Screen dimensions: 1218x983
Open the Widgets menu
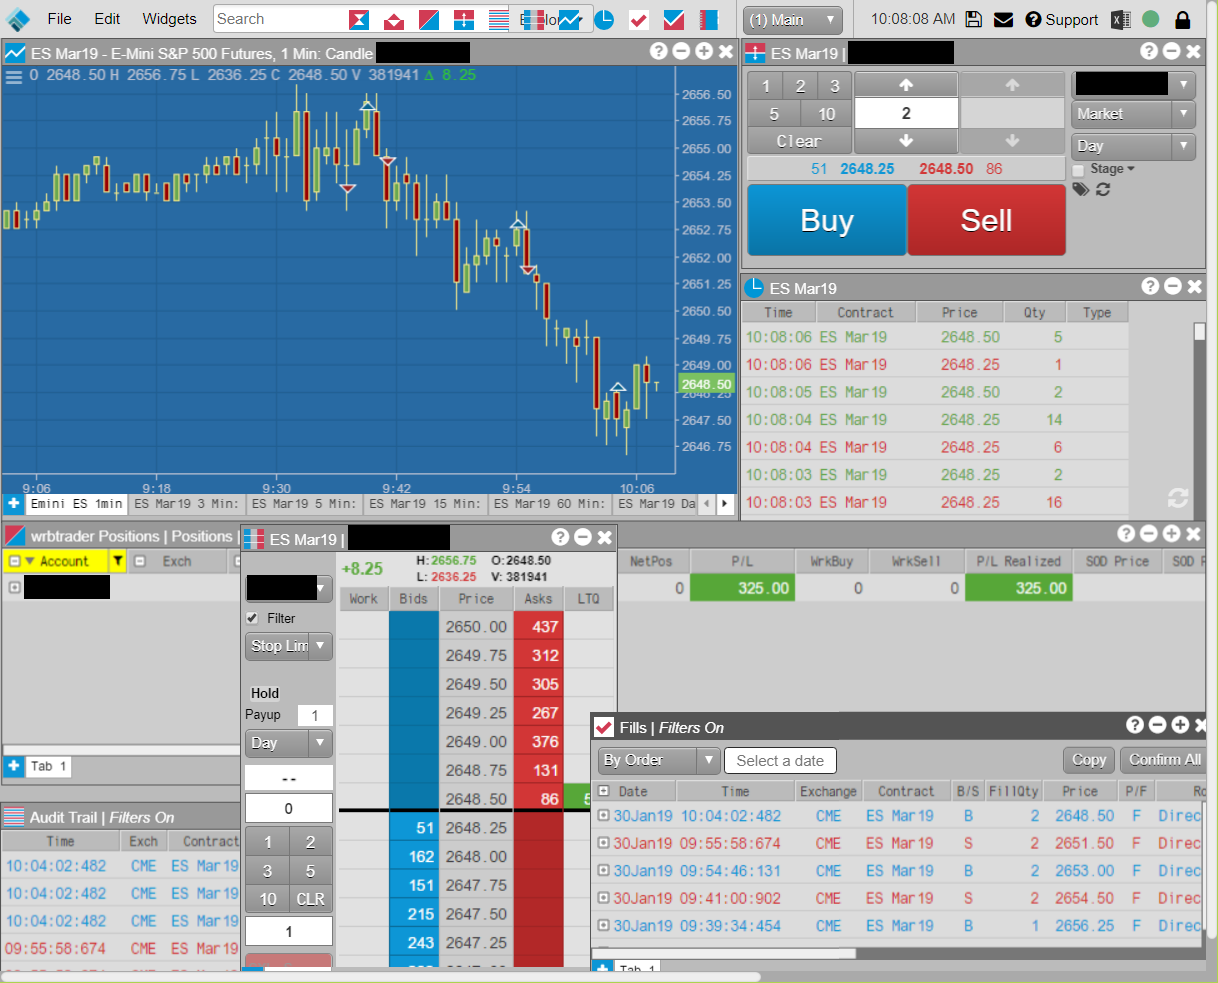click(169, 19)
